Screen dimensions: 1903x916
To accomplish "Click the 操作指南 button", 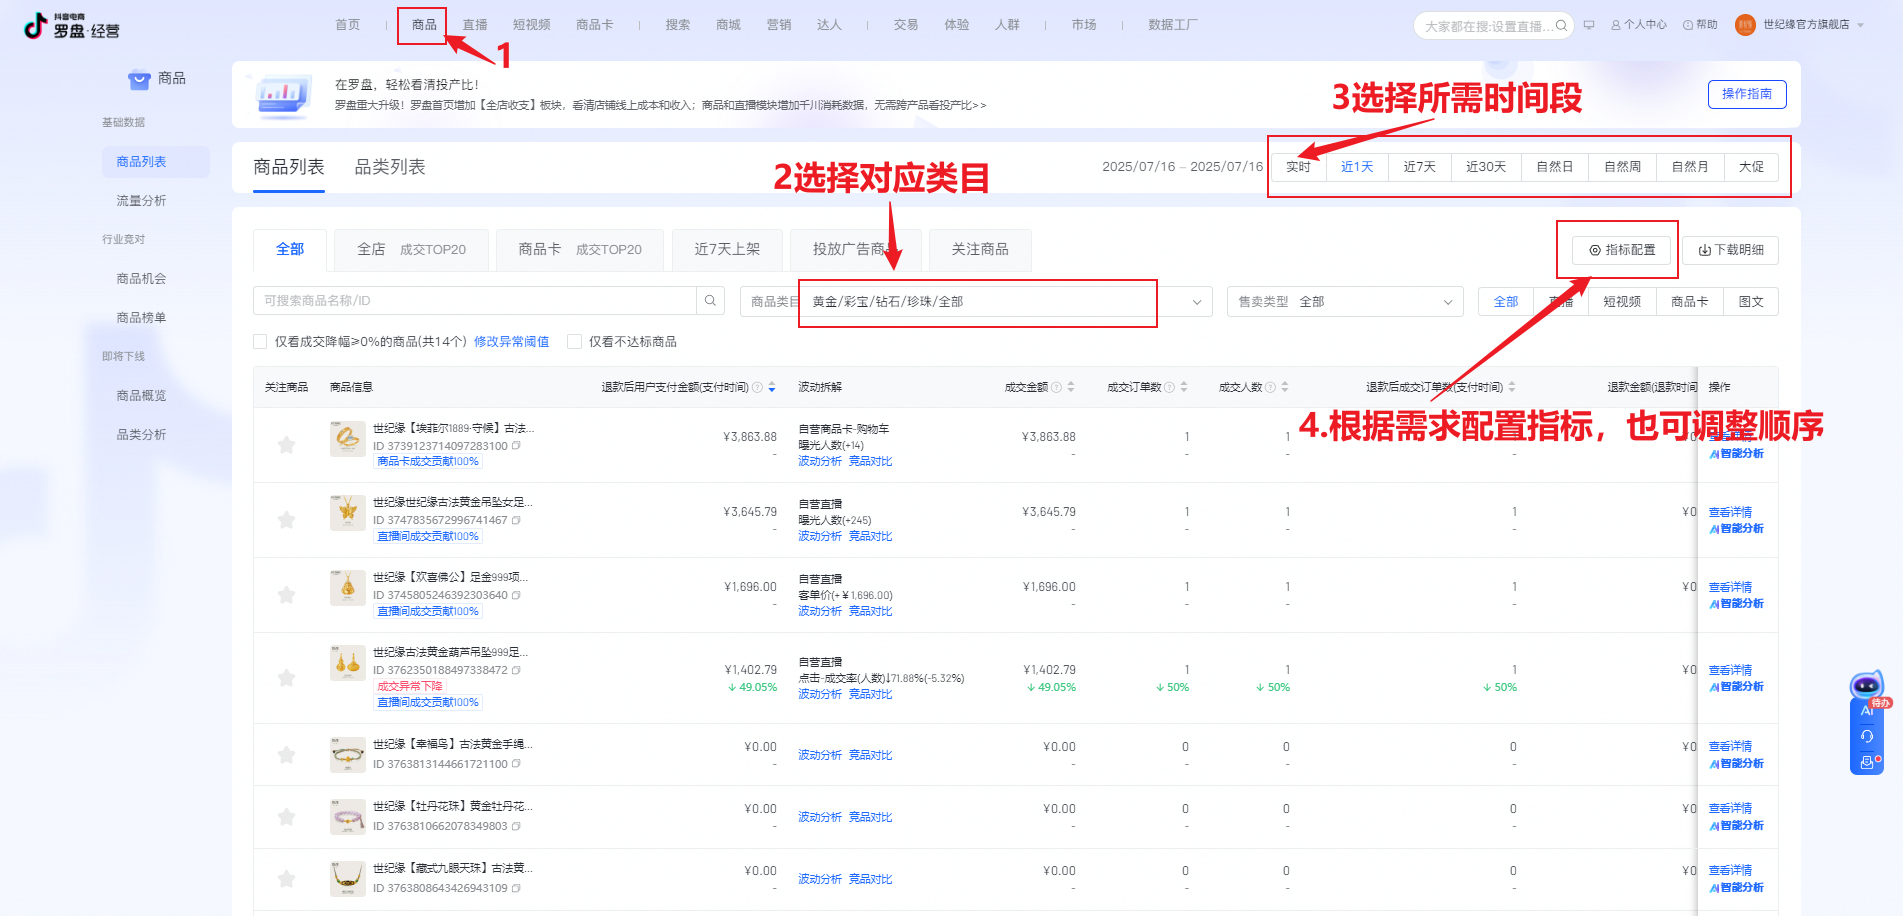I will pyautogui.click(x=1746, y=94).
